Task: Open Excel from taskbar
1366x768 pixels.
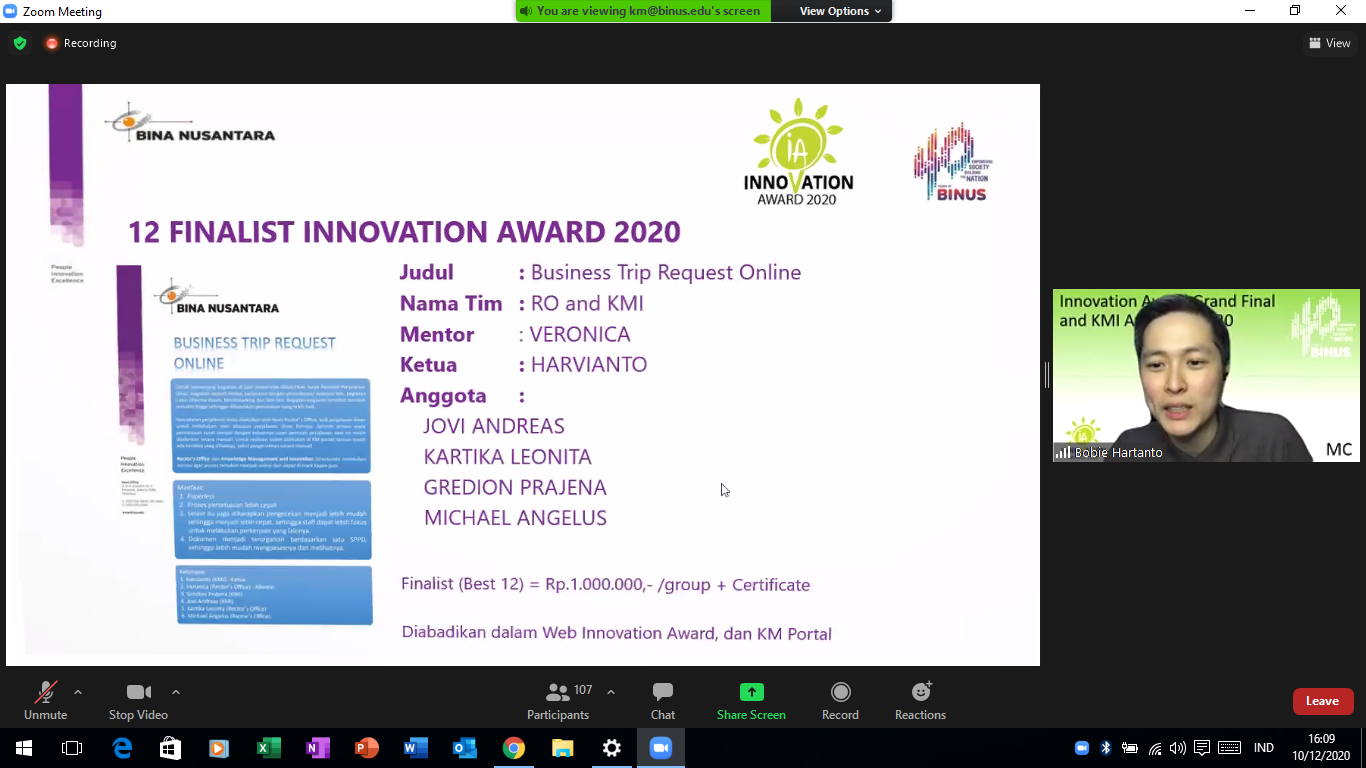Action: (268, 748)
